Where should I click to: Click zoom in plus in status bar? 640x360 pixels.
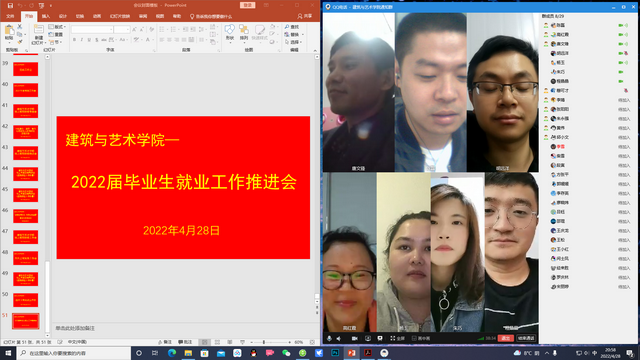290,342
